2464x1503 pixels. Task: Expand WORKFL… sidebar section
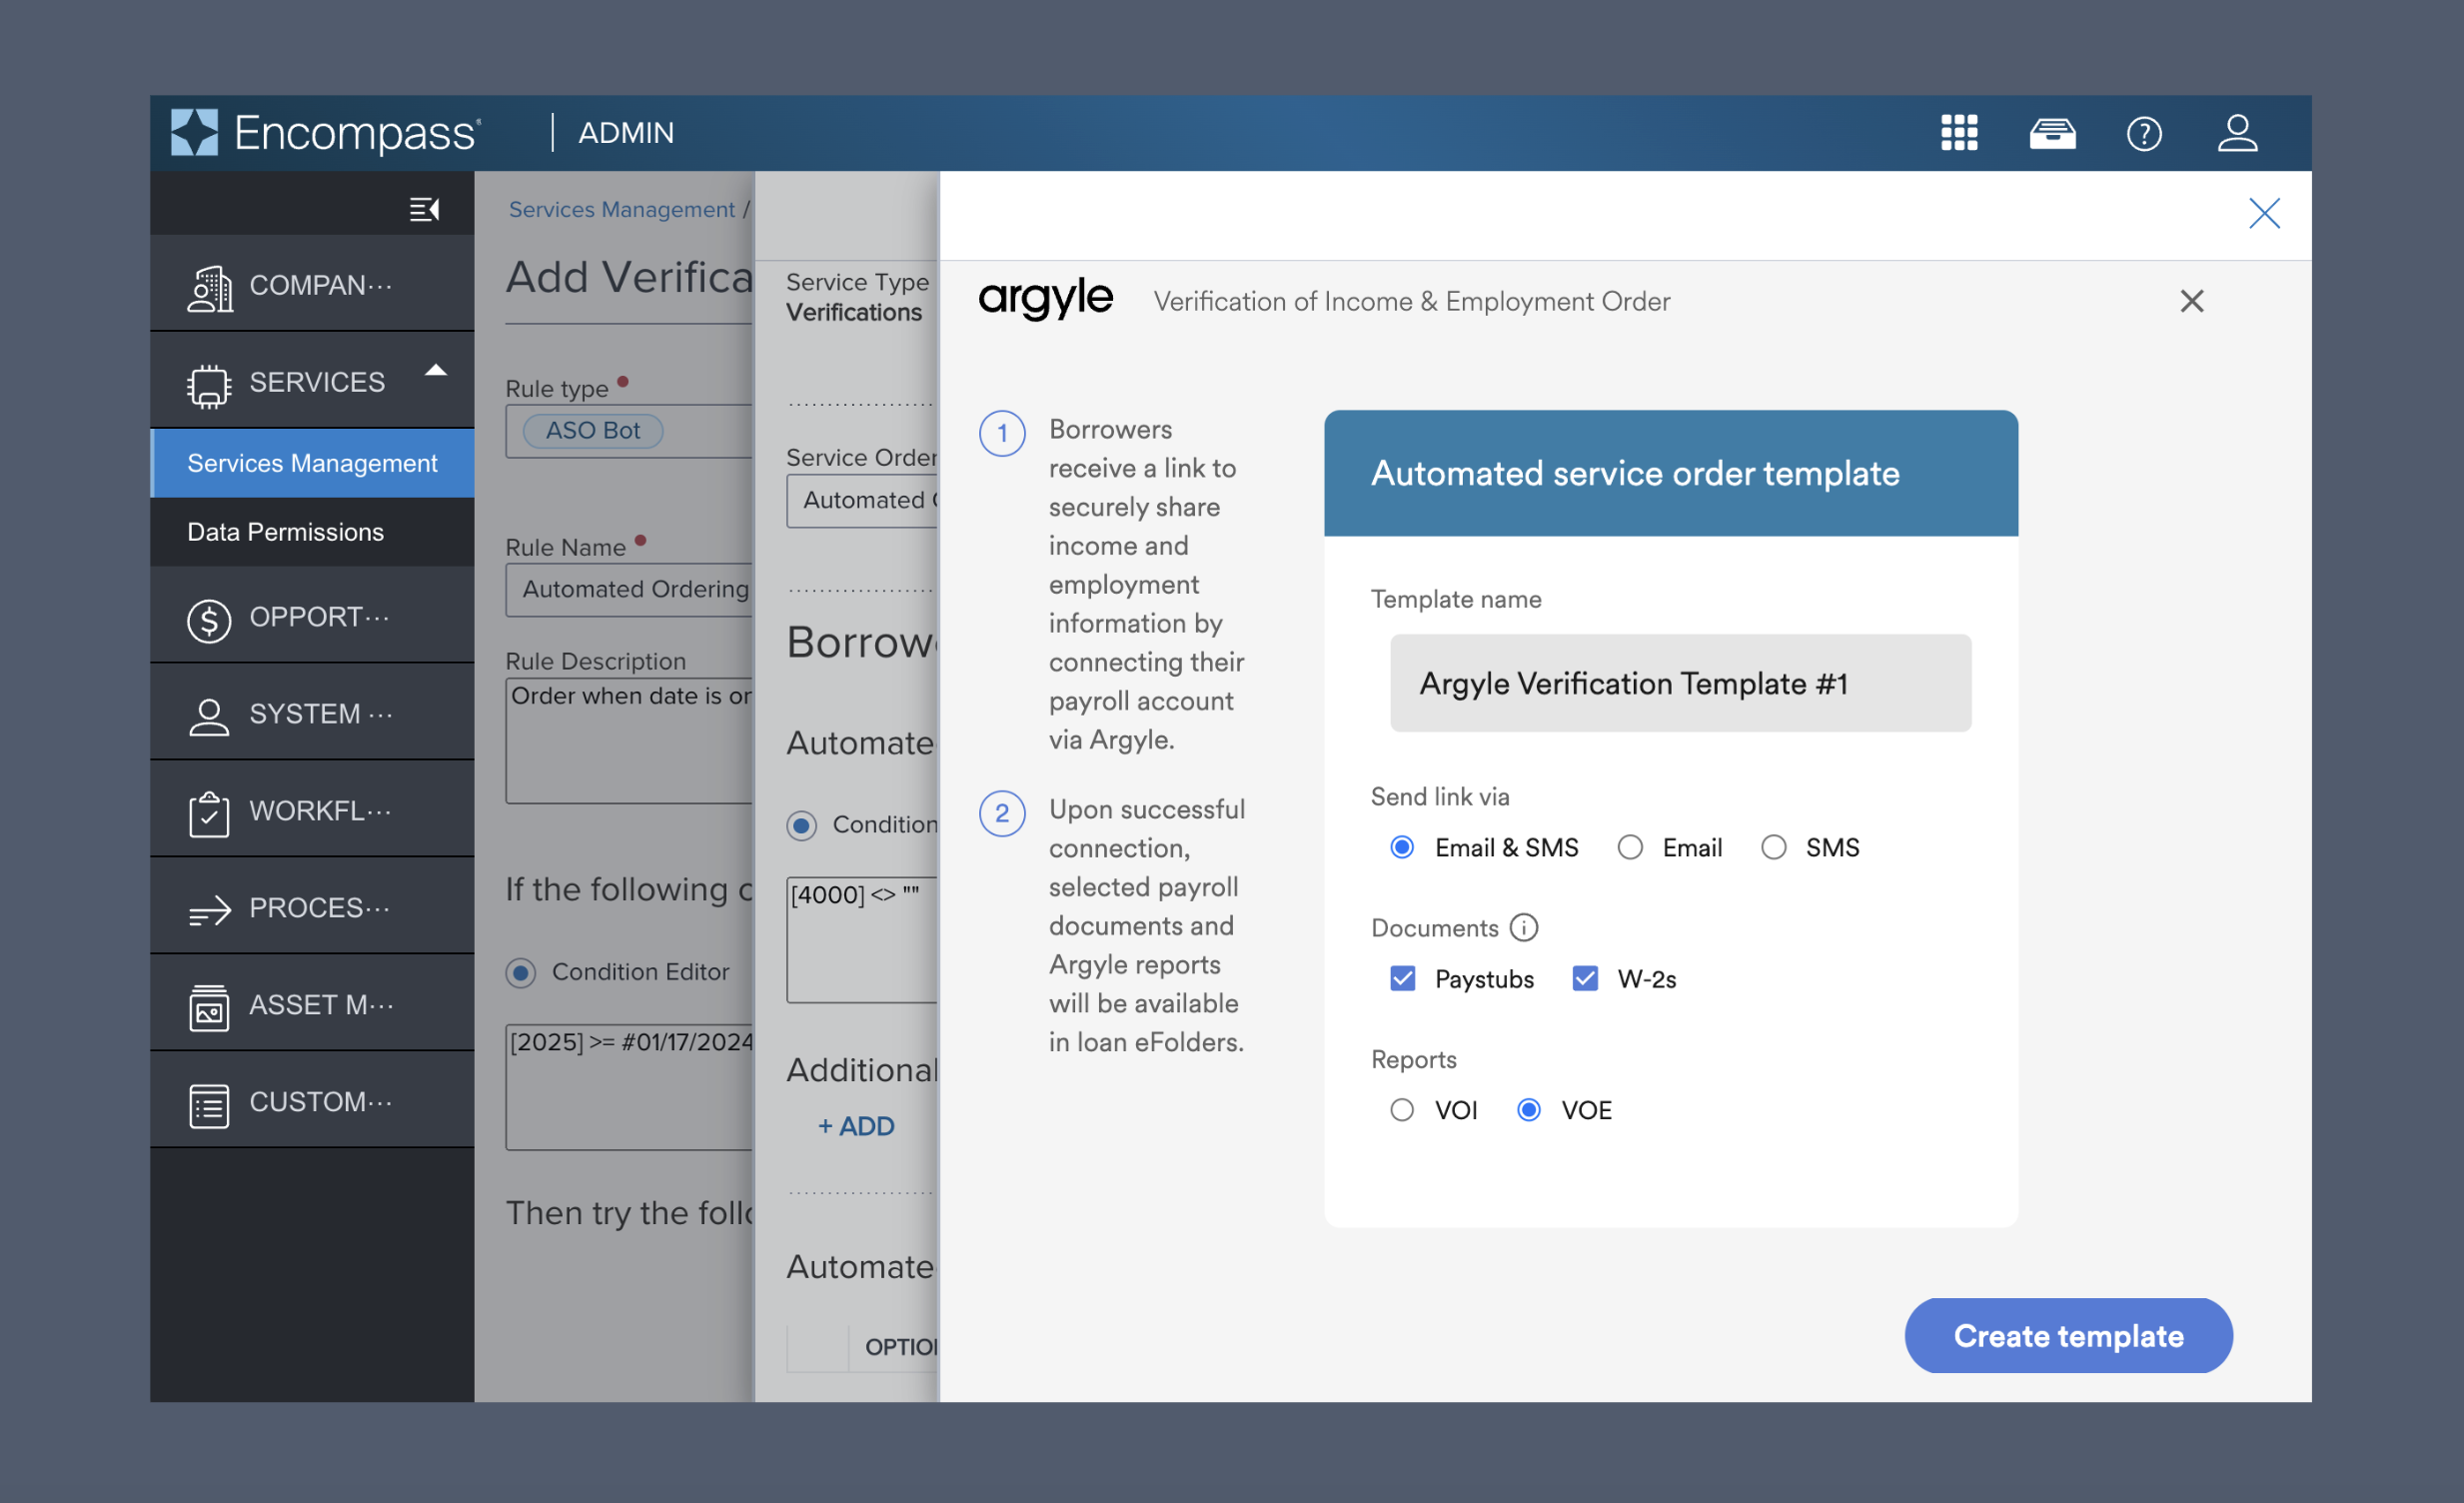[312, 810]
